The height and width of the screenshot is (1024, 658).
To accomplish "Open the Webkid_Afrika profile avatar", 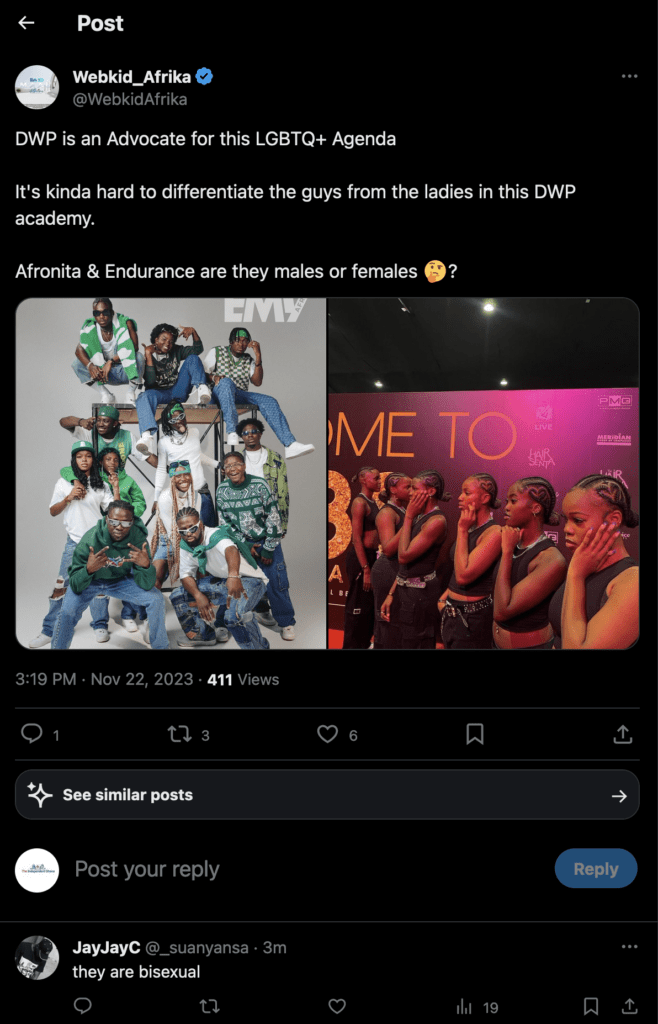I will [x=37, y=87].
